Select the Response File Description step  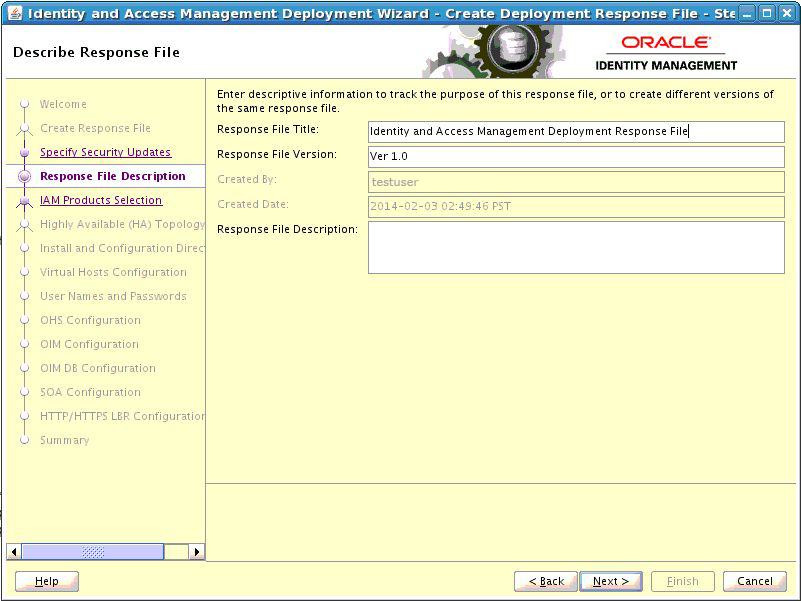pos(112,176)
